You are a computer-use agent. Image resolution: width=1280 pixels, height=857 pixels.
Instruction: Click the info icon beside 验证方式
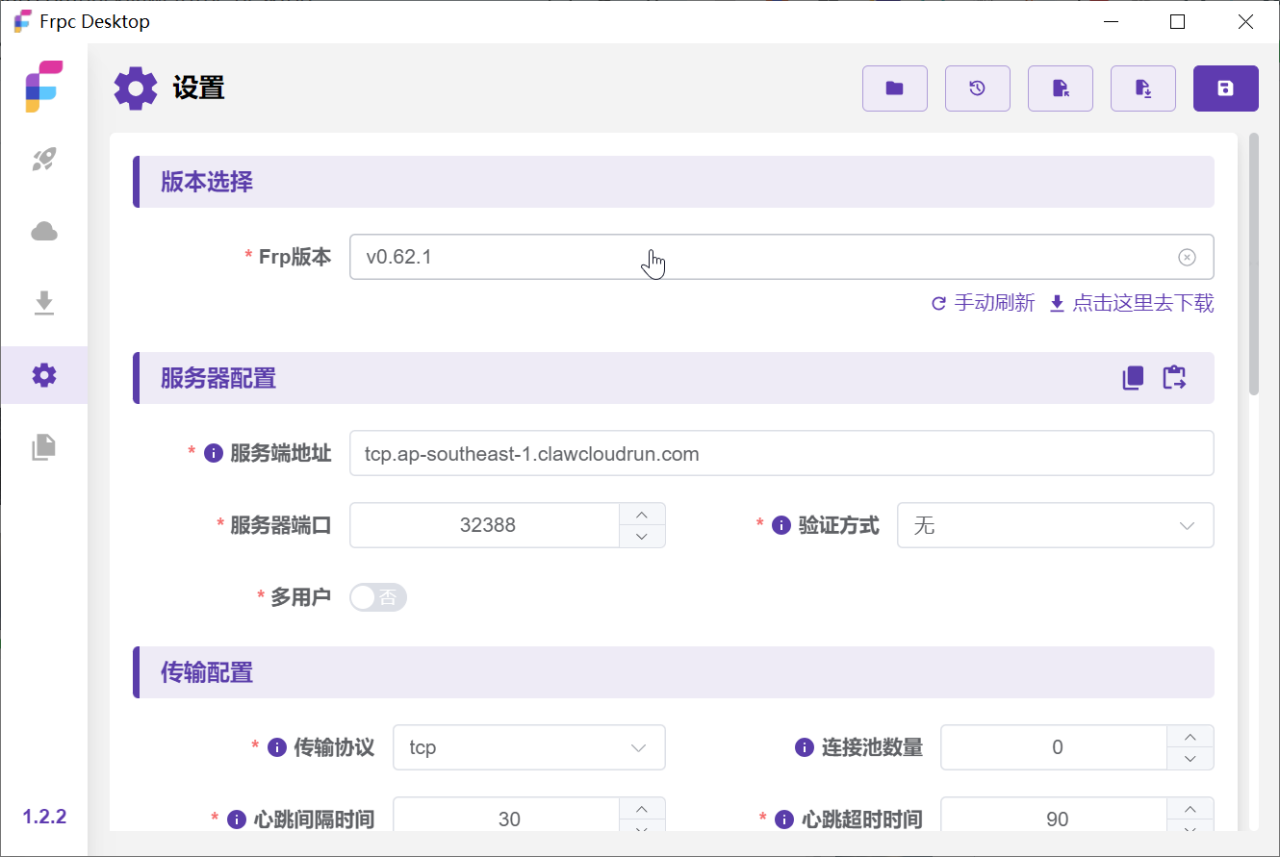coord(781,525)
